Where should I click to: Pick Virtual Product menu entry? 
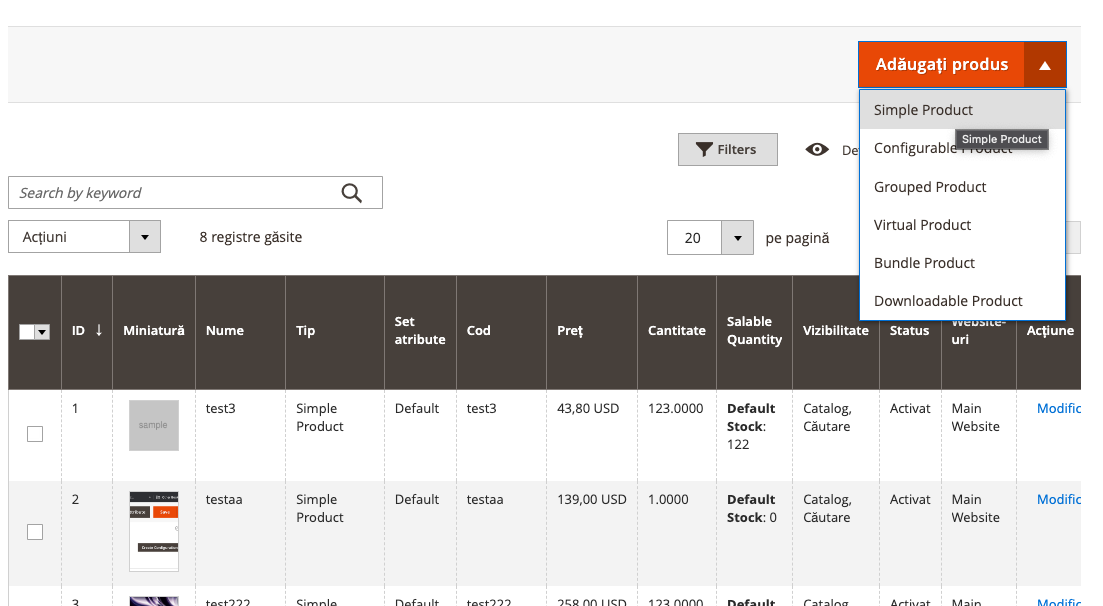pos(962,225)
